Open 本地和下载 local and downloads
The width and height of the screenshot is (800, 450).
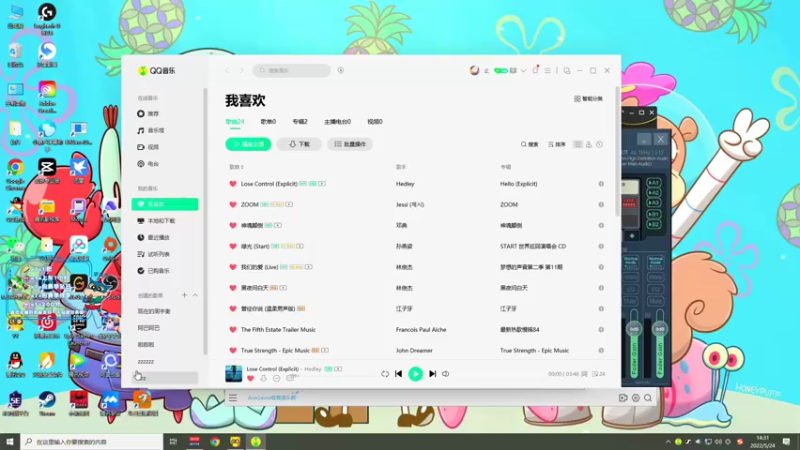coord(156,221)
